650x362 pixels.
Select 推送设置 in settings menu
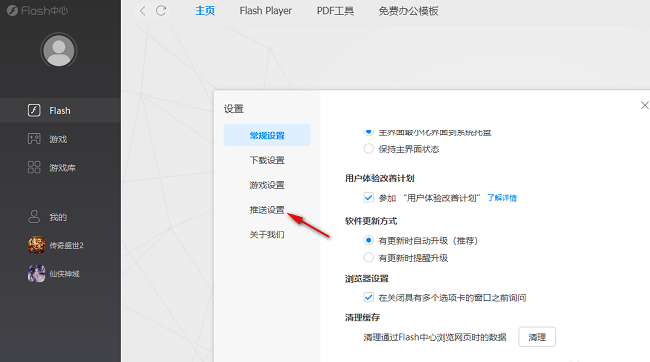tap(267, 210)
